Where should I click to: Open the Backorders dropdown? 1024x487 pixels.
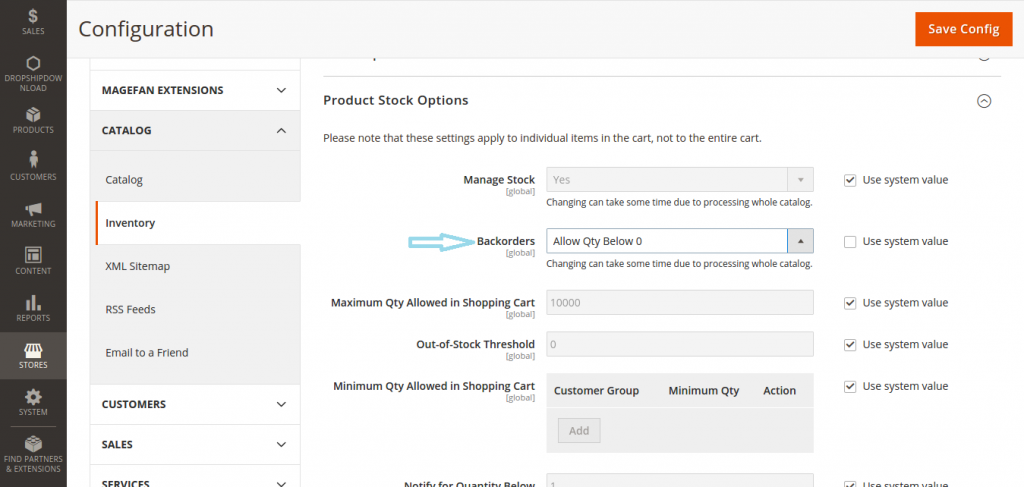[x=680, y=241]
